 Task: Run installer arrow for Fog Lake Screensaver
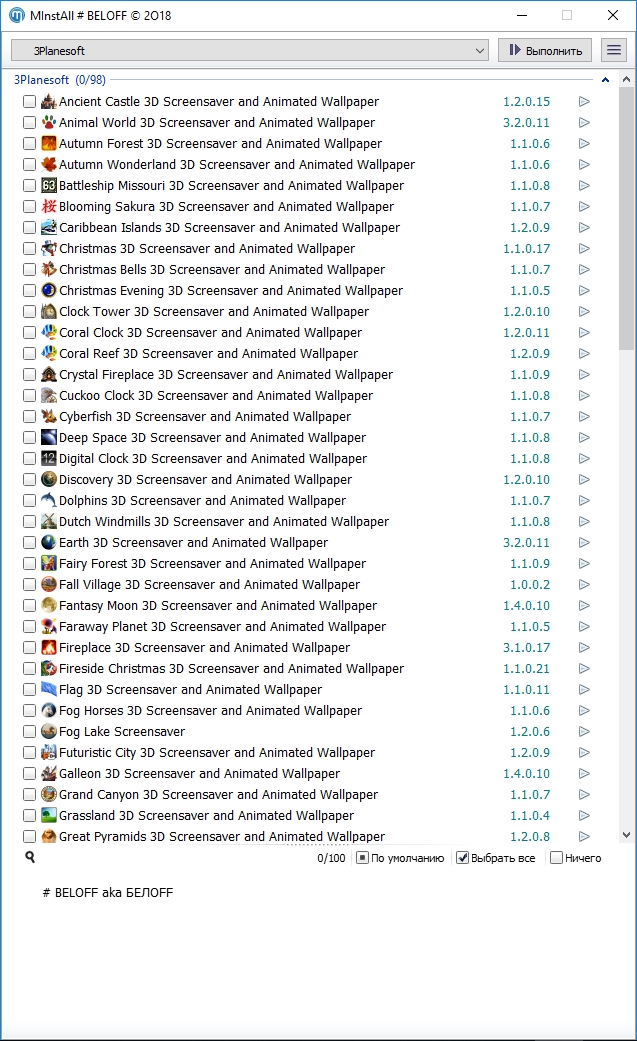coord(585,731)
